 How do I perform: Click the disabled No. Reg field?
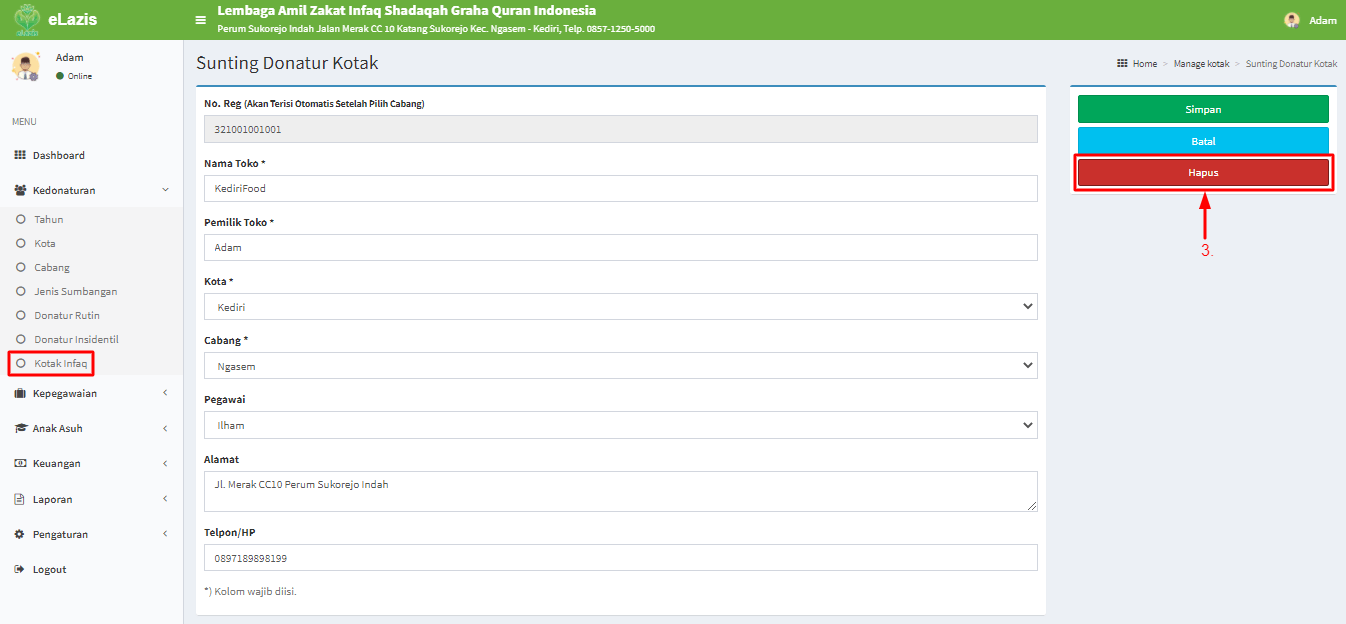click(621, 129)
